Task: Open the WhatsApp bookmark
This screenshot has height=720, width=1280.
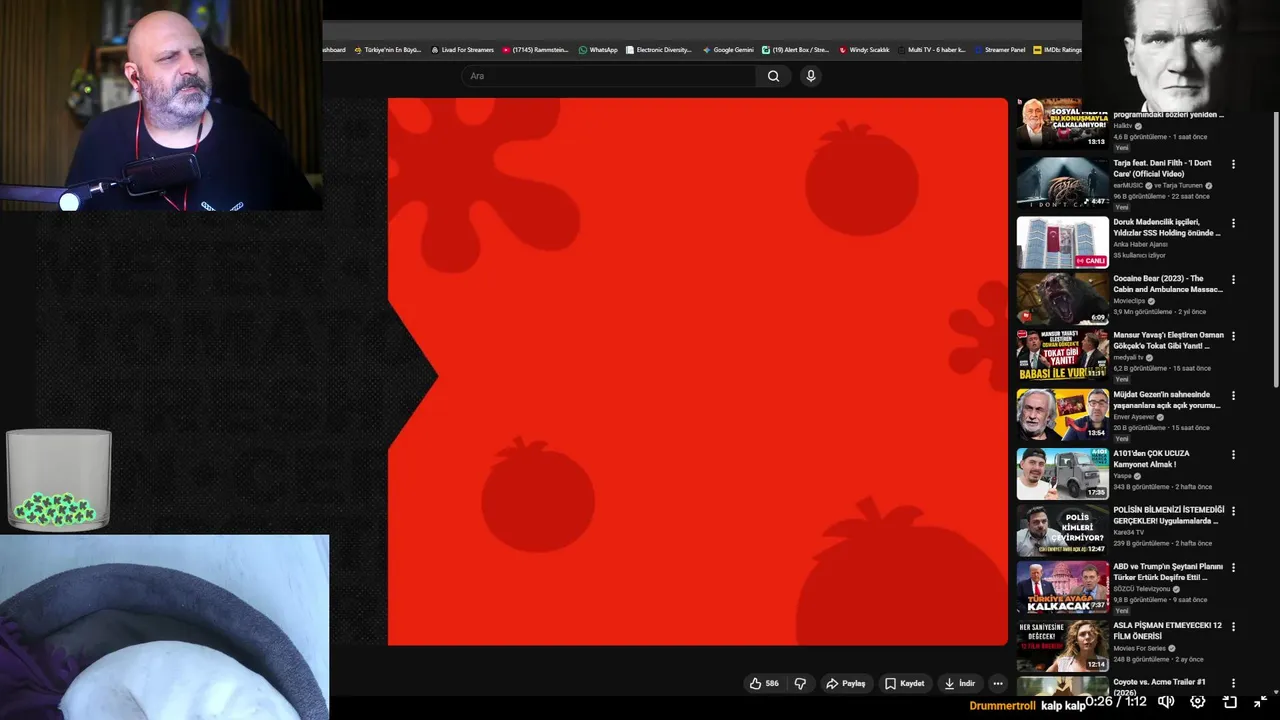Action: click(x=598, y=50)
